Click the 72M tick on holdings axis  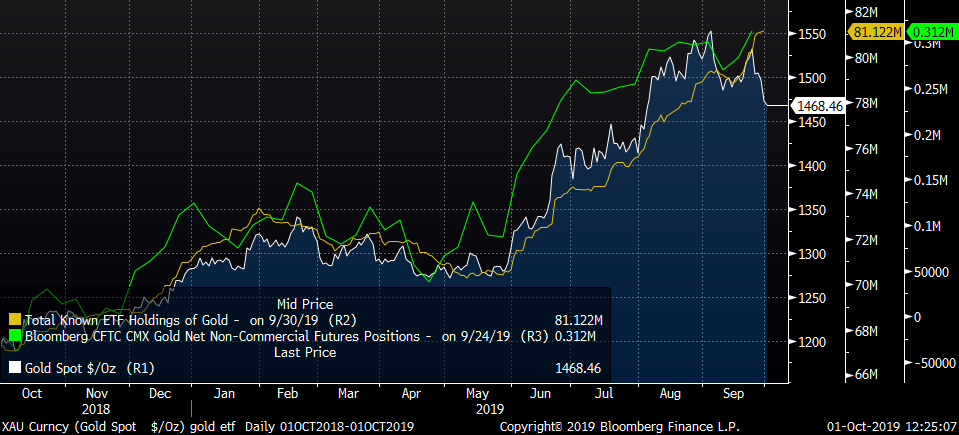(x=867, y=240)
